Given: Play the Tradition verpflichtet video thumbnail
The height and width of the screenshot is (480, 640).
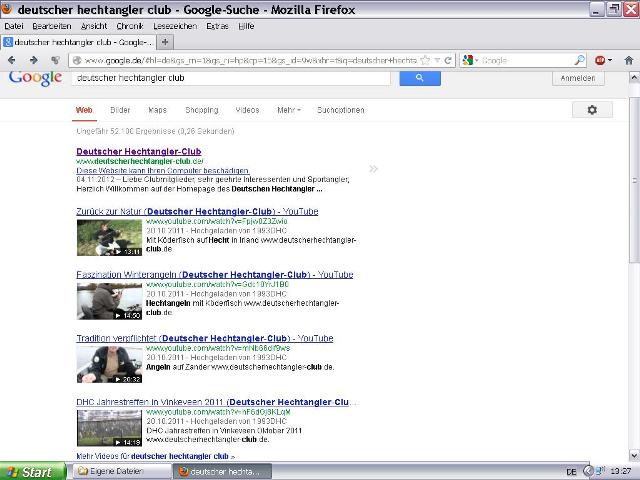Looking at the screenshot, I should pos(109,364).
